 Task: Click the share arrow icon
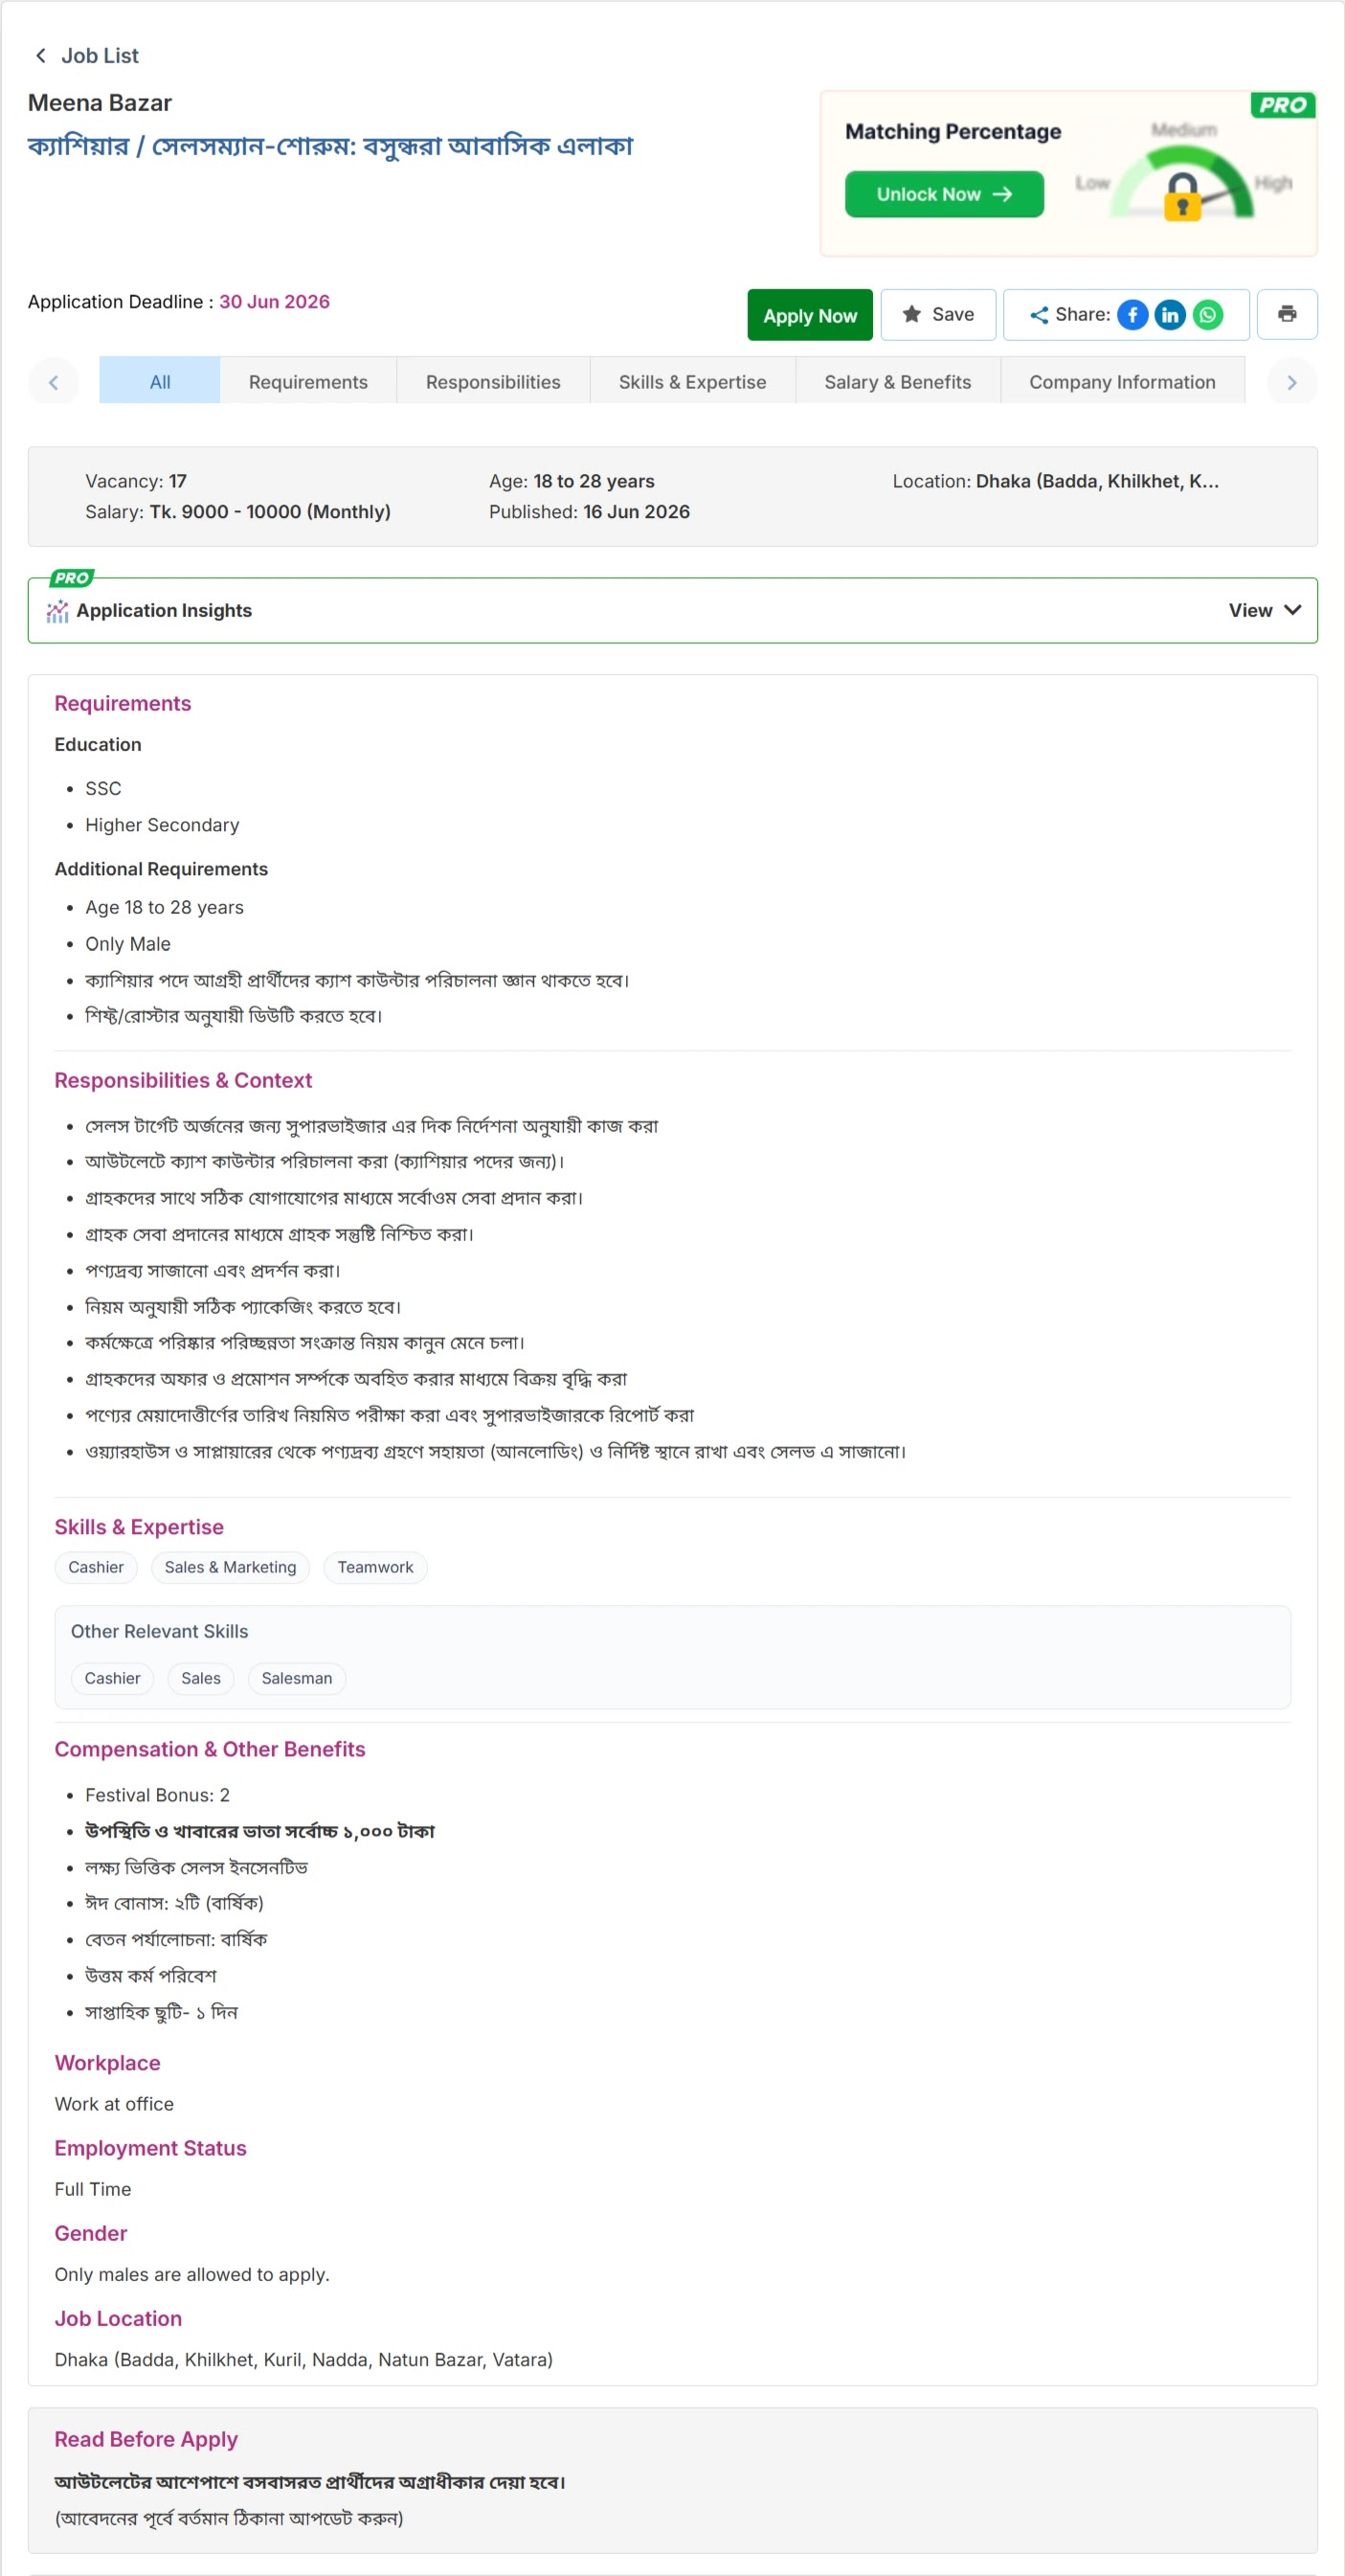click(x=1039, y=315)
